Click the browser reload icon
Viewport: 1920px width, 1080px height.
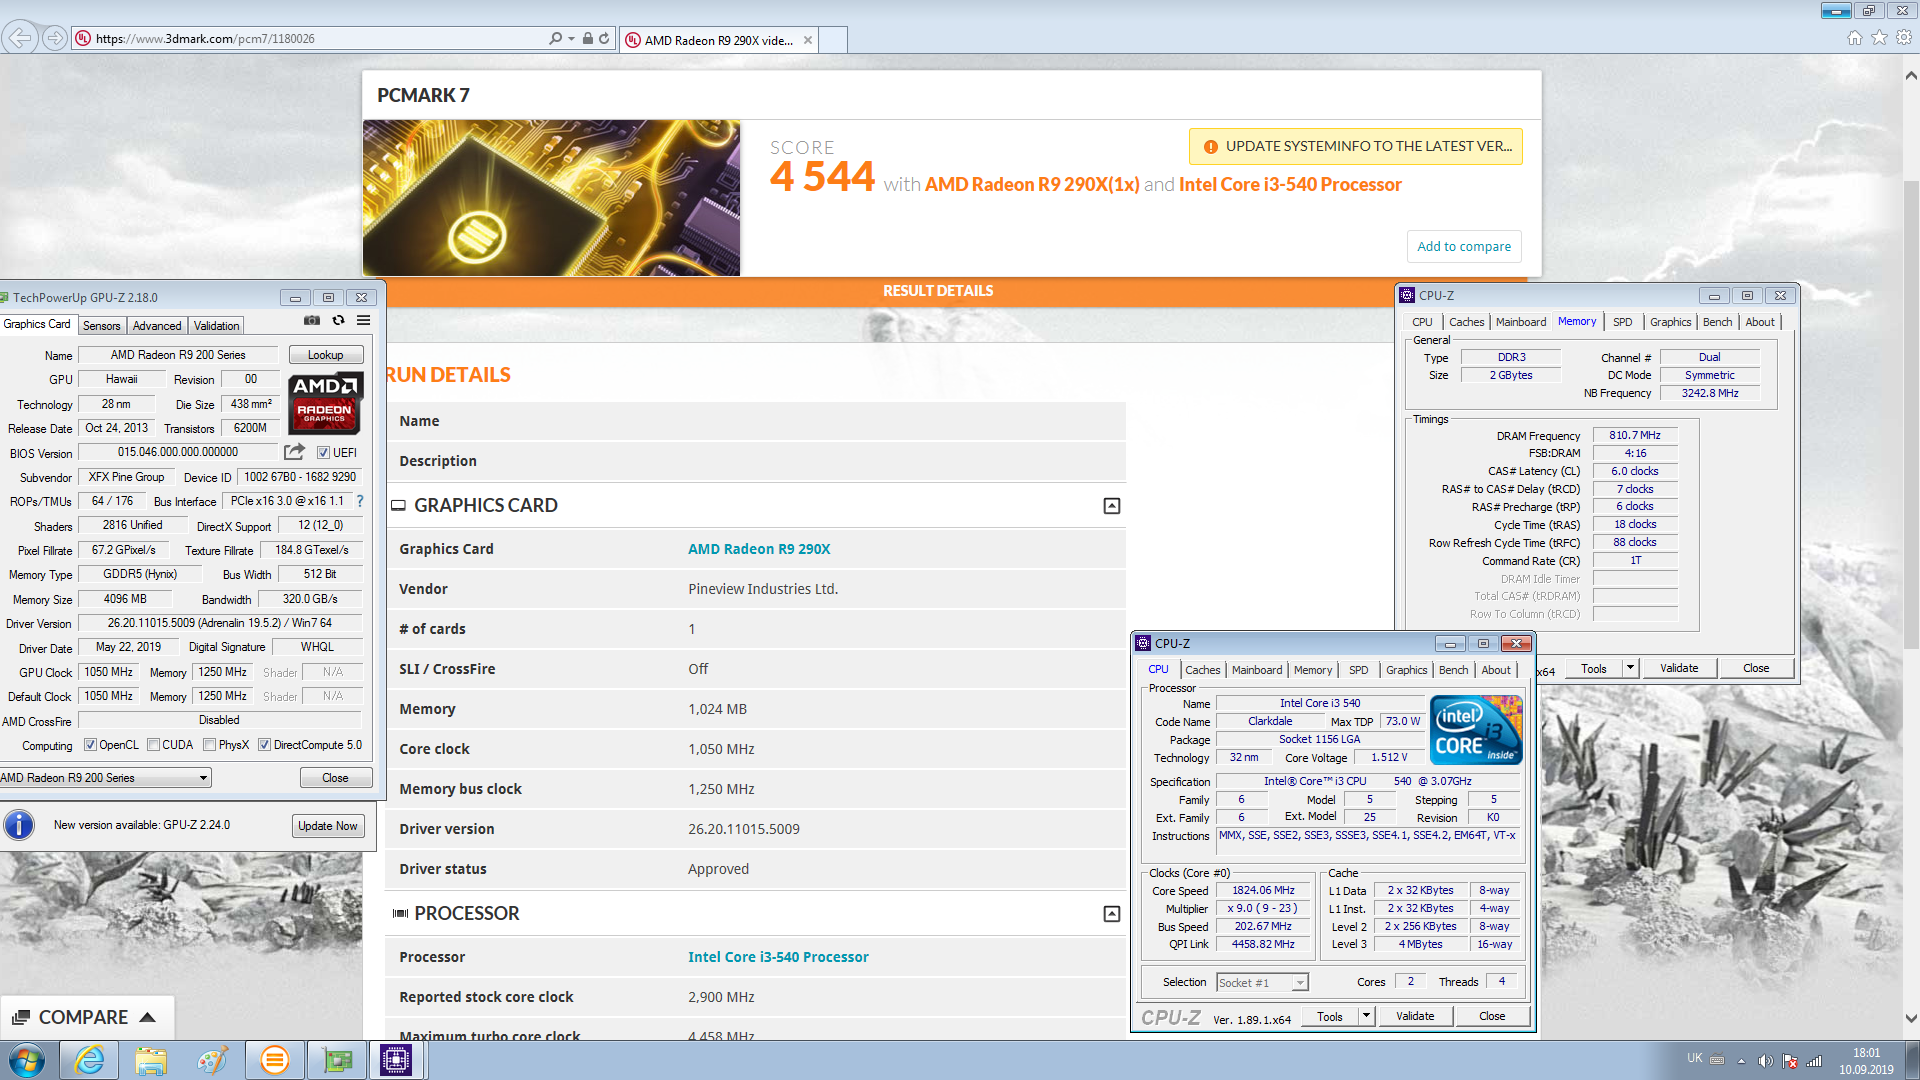(x=604, y=38)
